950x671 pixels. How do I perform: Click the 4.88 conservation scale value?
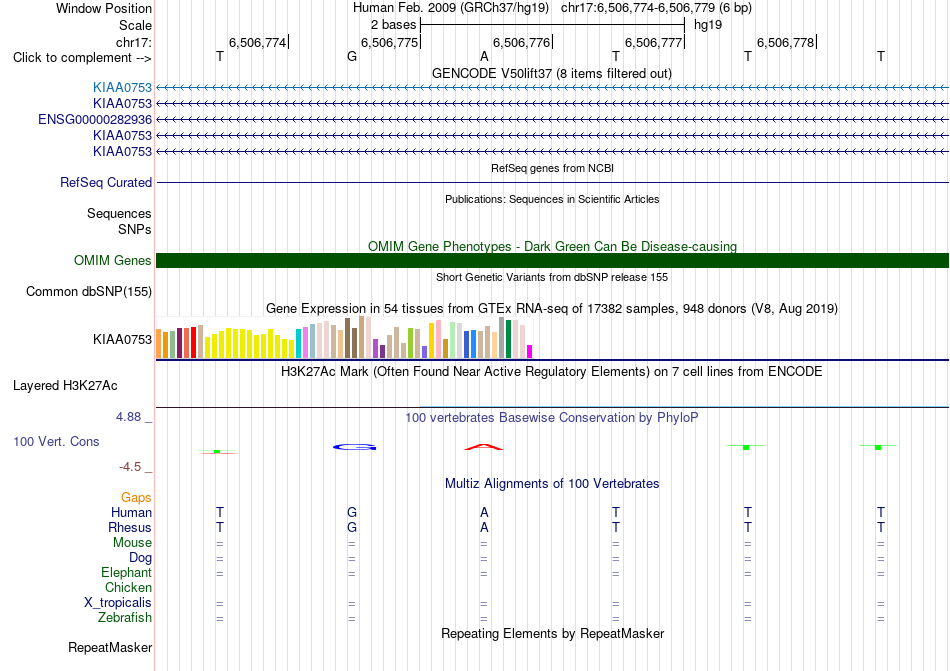(x=128, y=417)
